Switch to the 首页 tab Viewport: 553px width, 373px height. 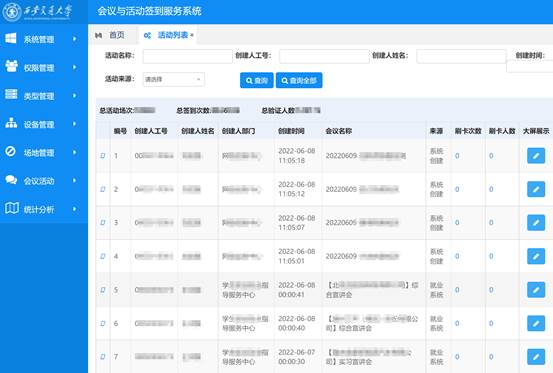(x=117, y=35)
